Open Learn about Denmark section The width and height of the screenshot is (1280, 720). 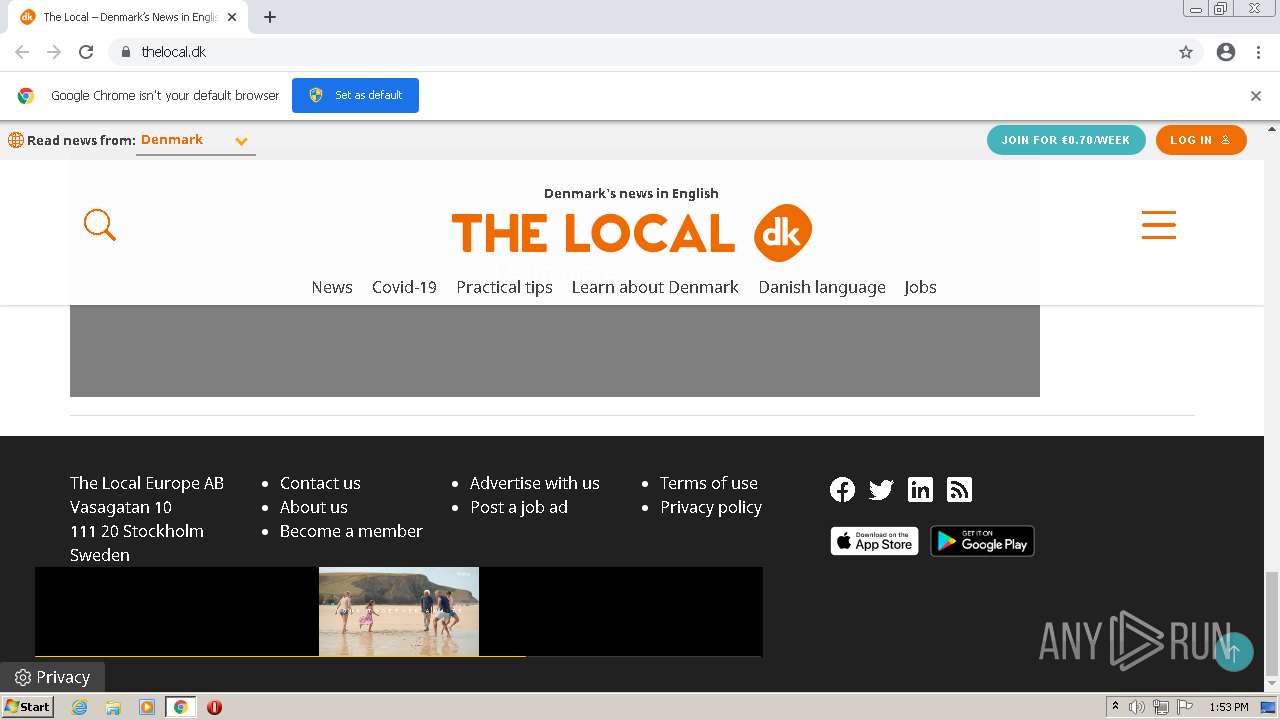point(655,287)
